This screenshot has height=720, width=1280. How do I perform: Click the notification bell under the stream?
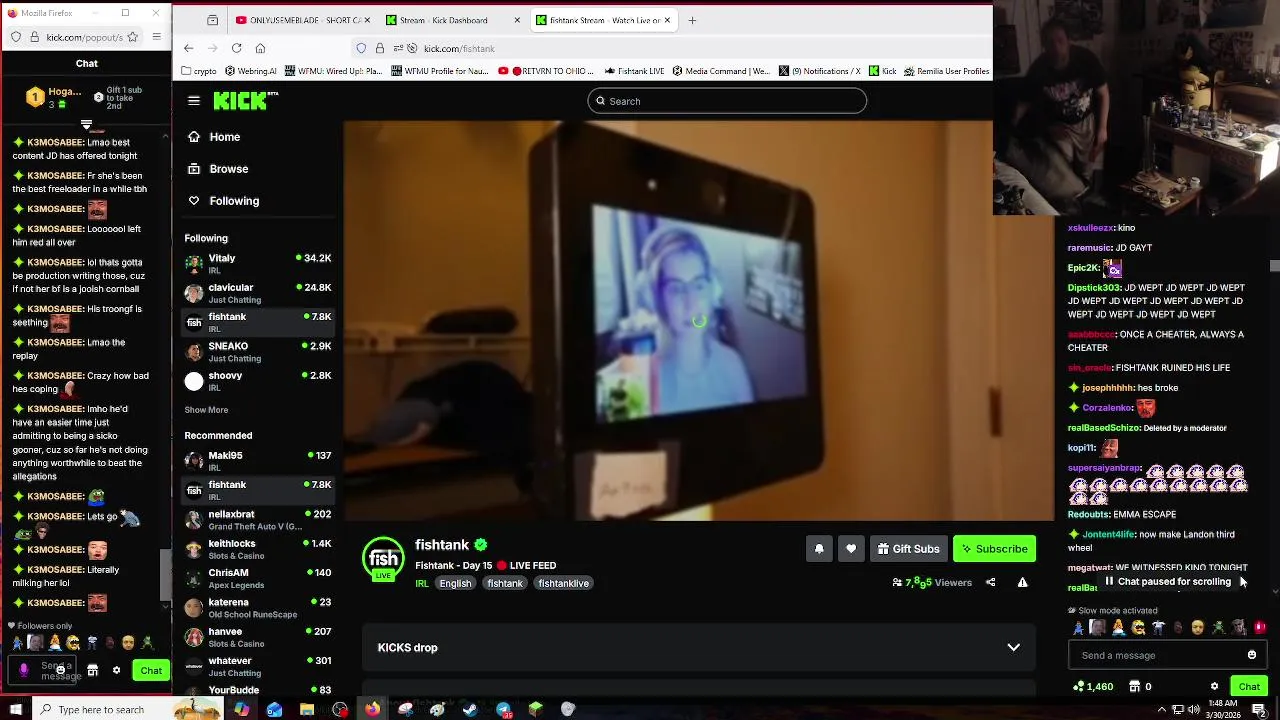point(819,548)
